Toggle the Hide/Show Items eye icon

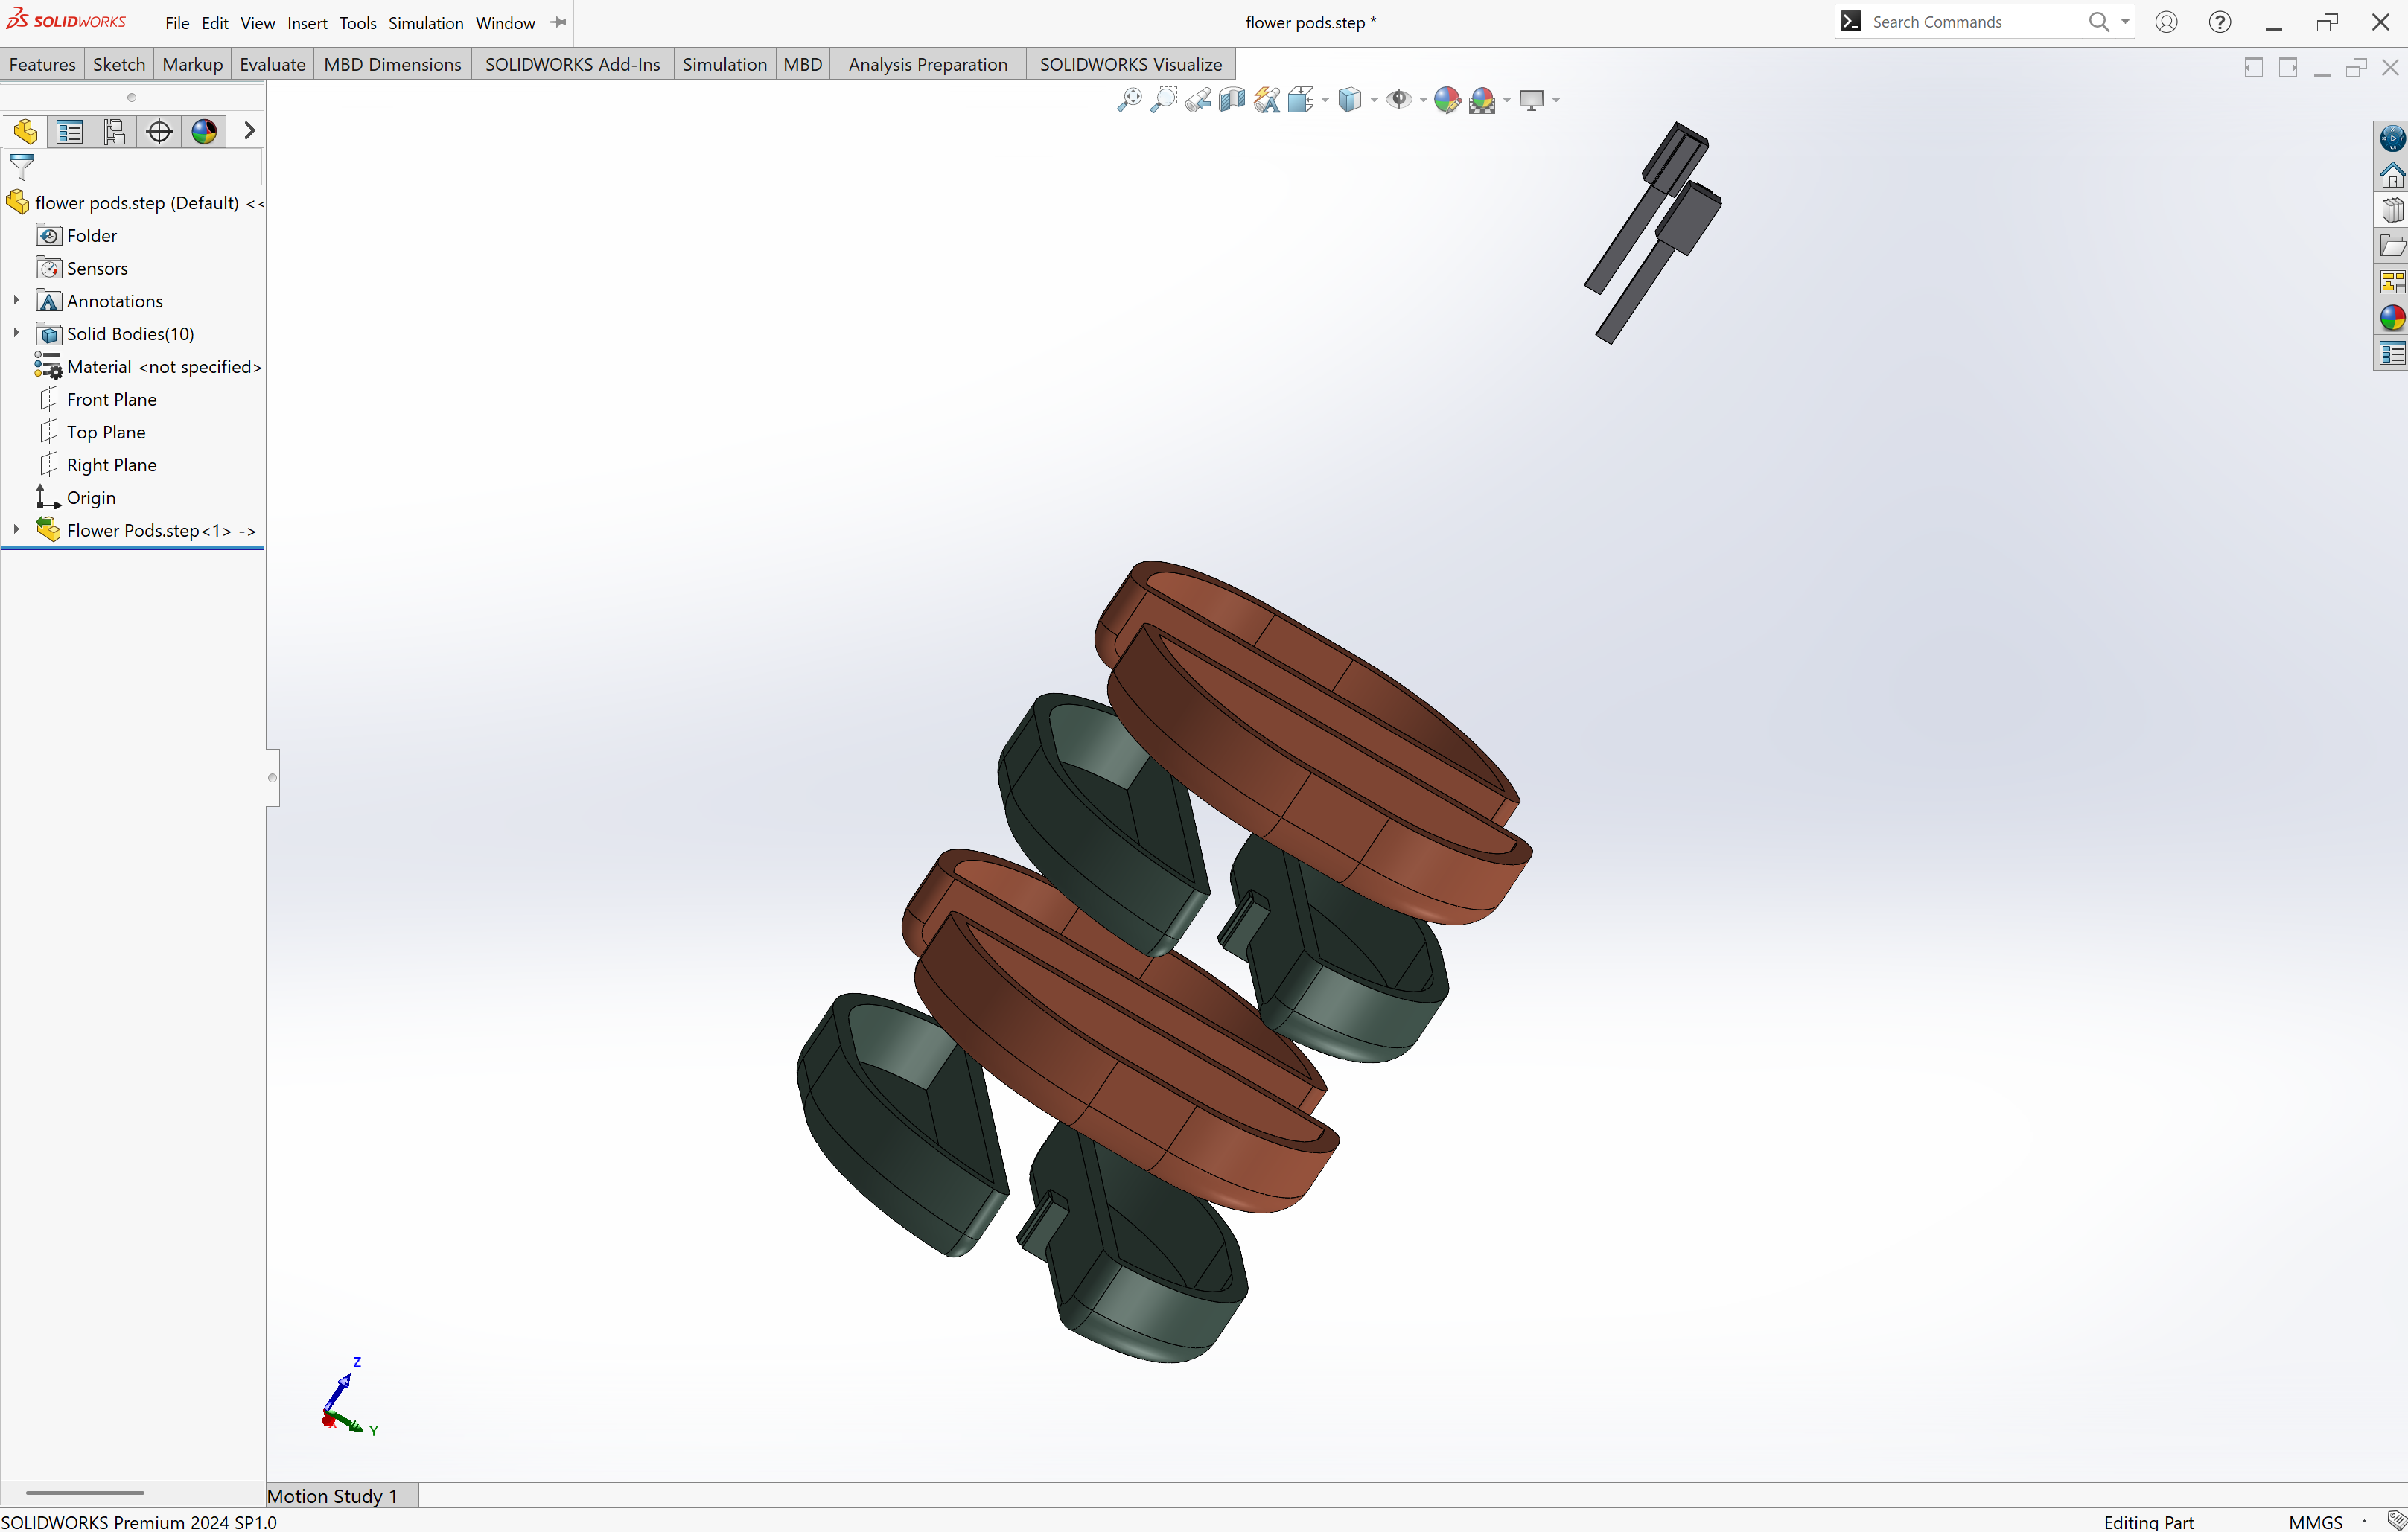(1399, 100)
